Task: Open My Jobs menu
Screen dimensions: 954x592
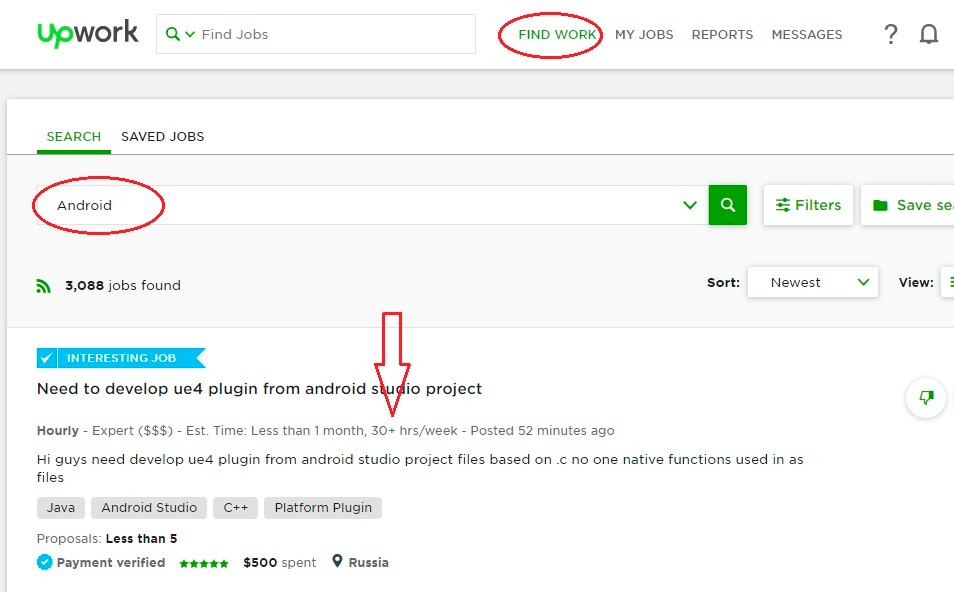Action: pos(644,35)
